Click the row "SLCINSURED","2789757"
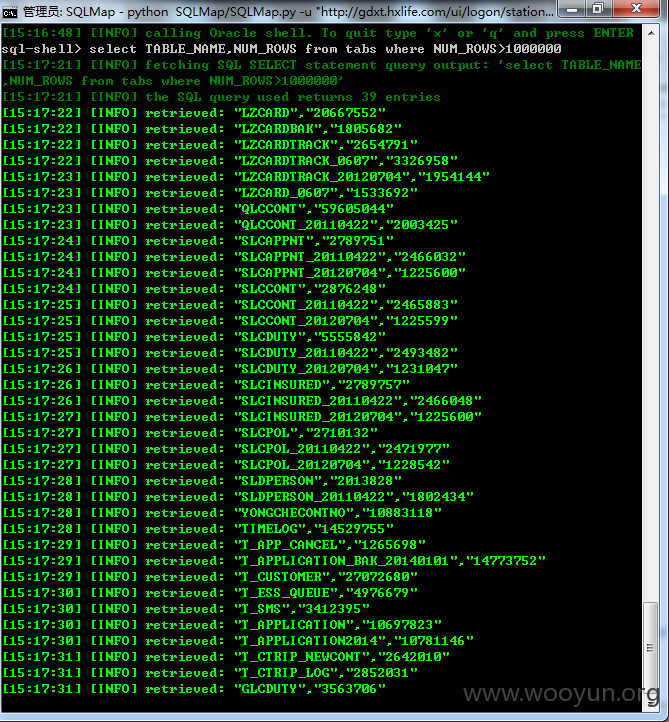The height and width of the screenshot is (722, 669). [206, 384]
